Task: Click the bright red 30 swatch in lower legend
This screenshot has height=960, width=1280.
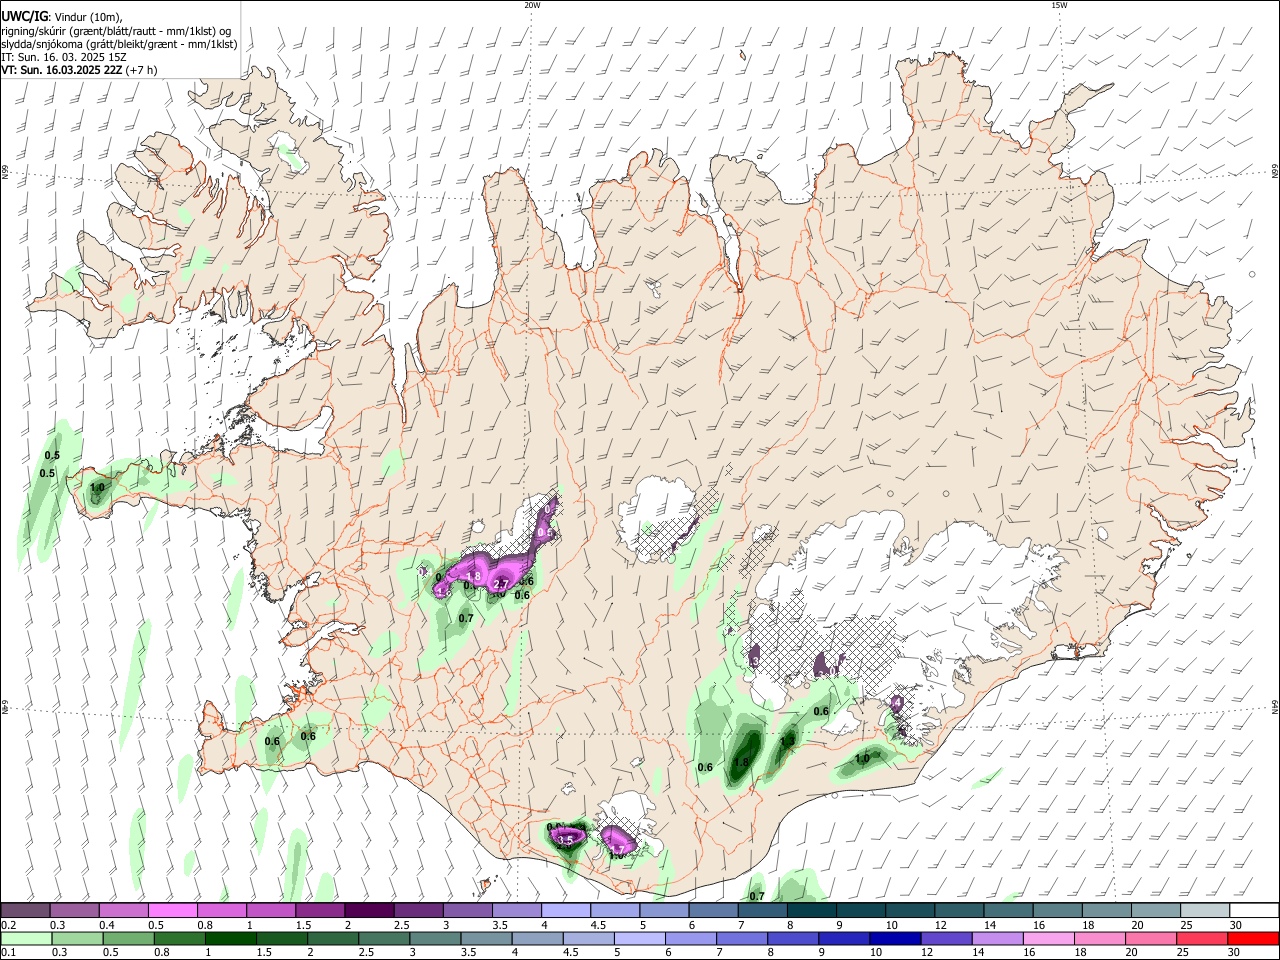Action: 1253,938
